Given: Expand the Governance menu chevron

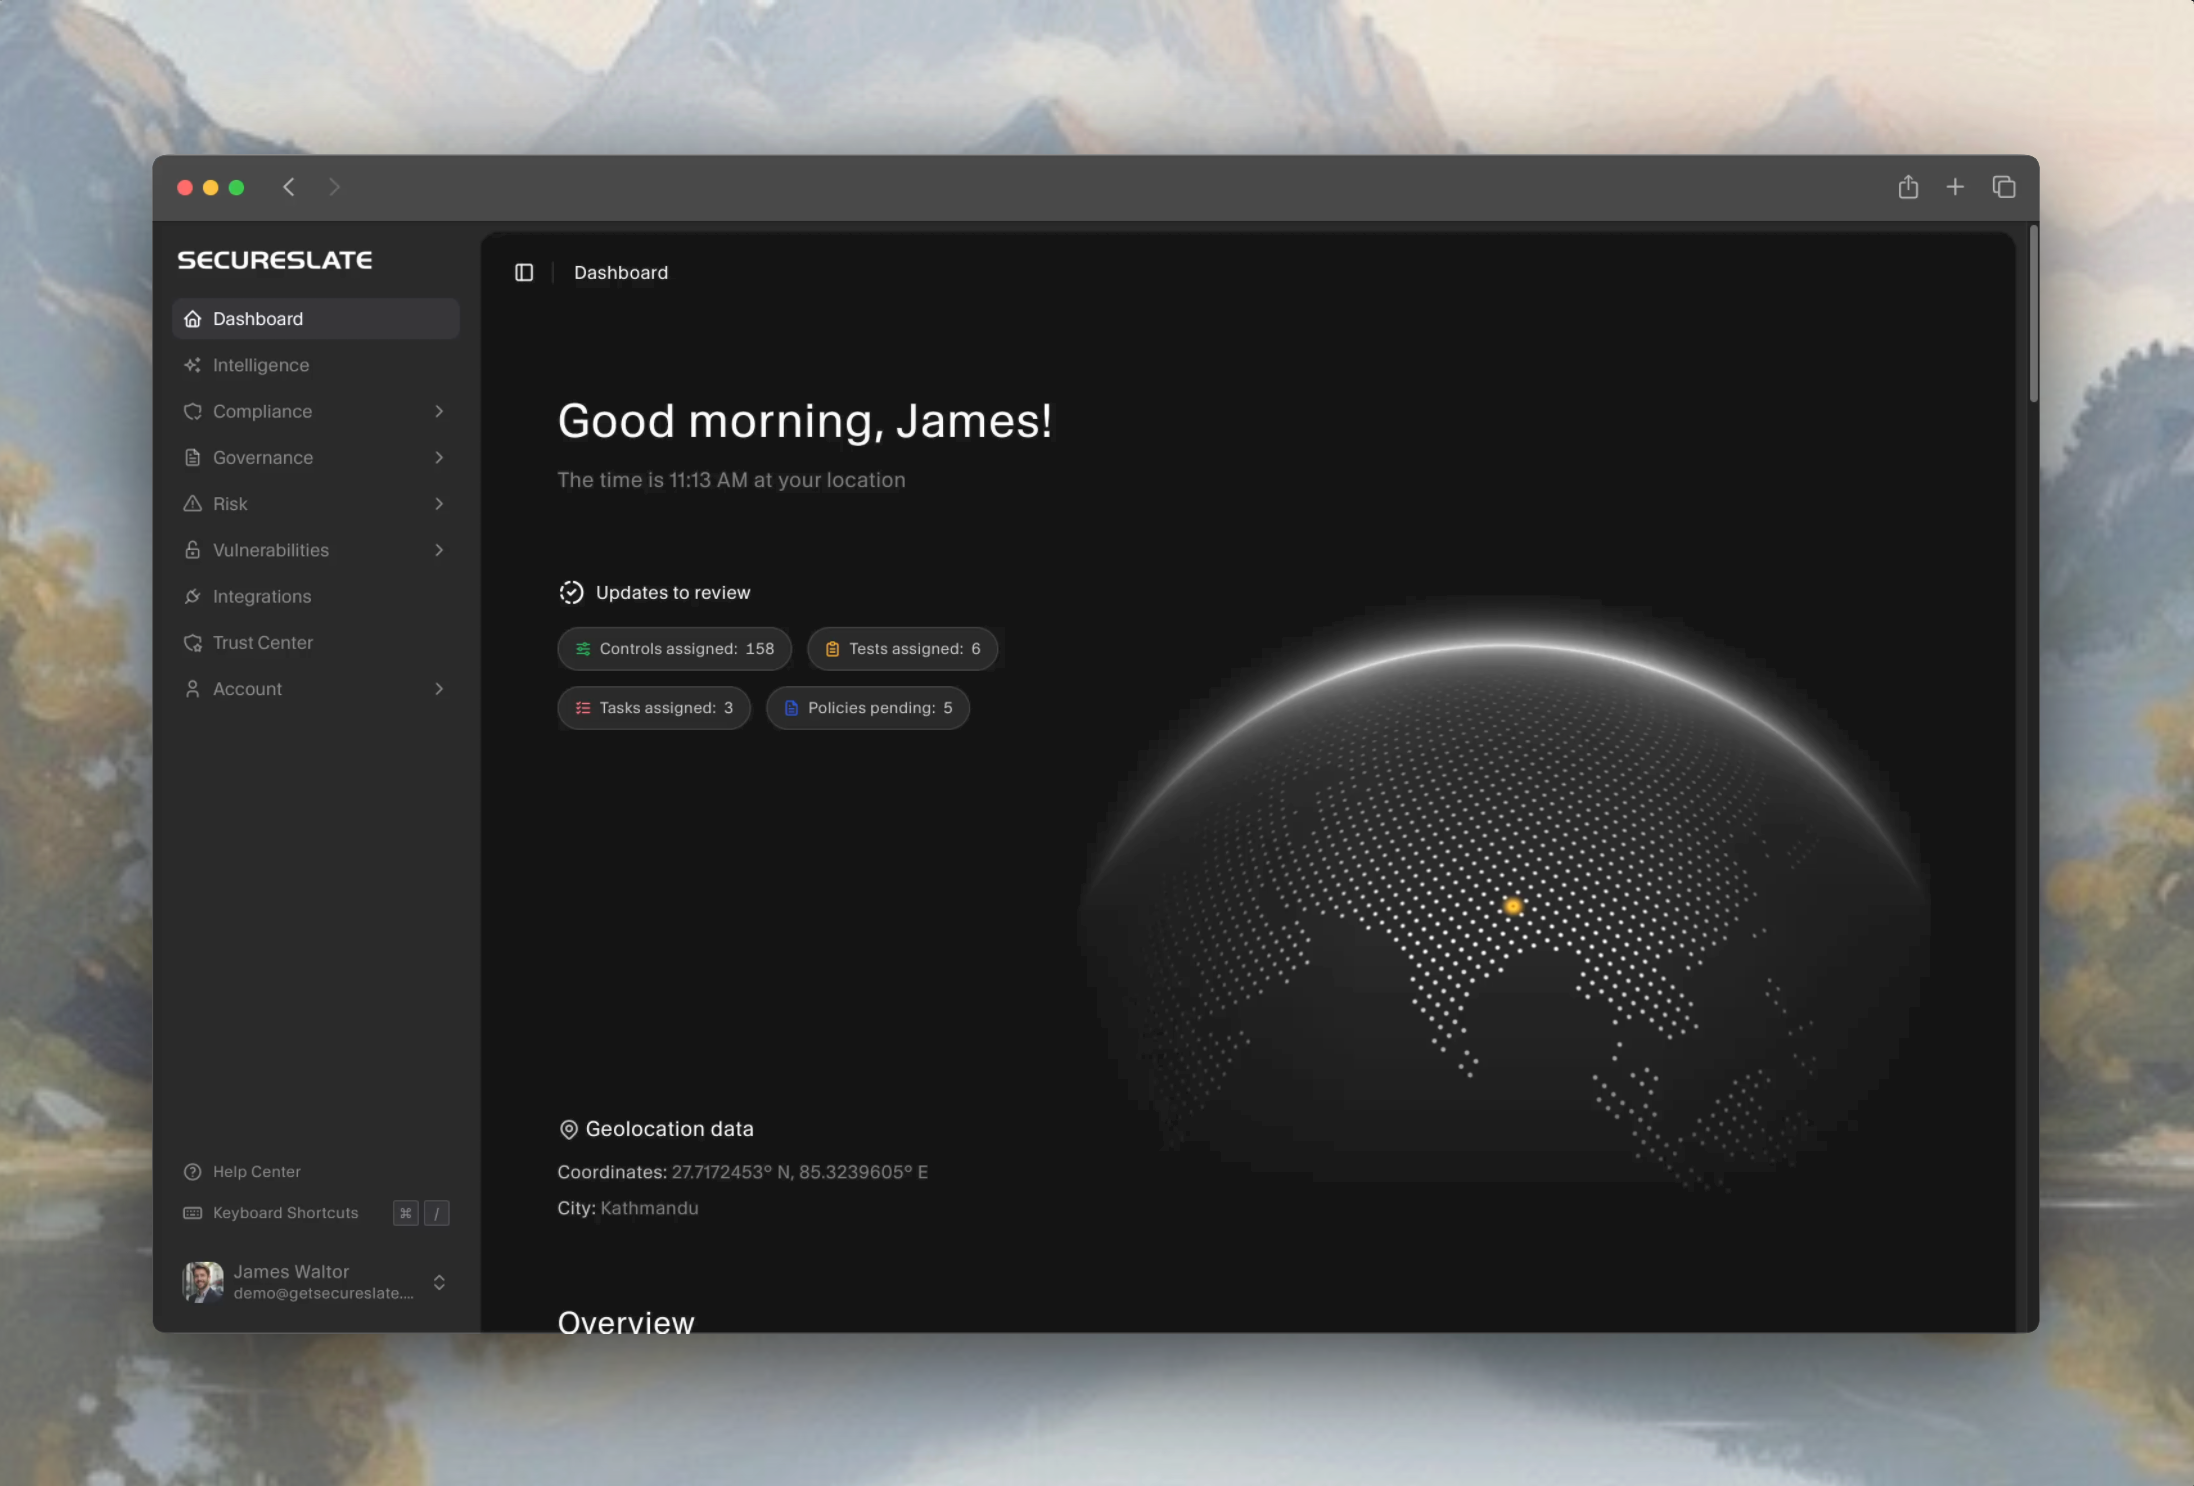Looking at the screenshot, I should 439,457.
